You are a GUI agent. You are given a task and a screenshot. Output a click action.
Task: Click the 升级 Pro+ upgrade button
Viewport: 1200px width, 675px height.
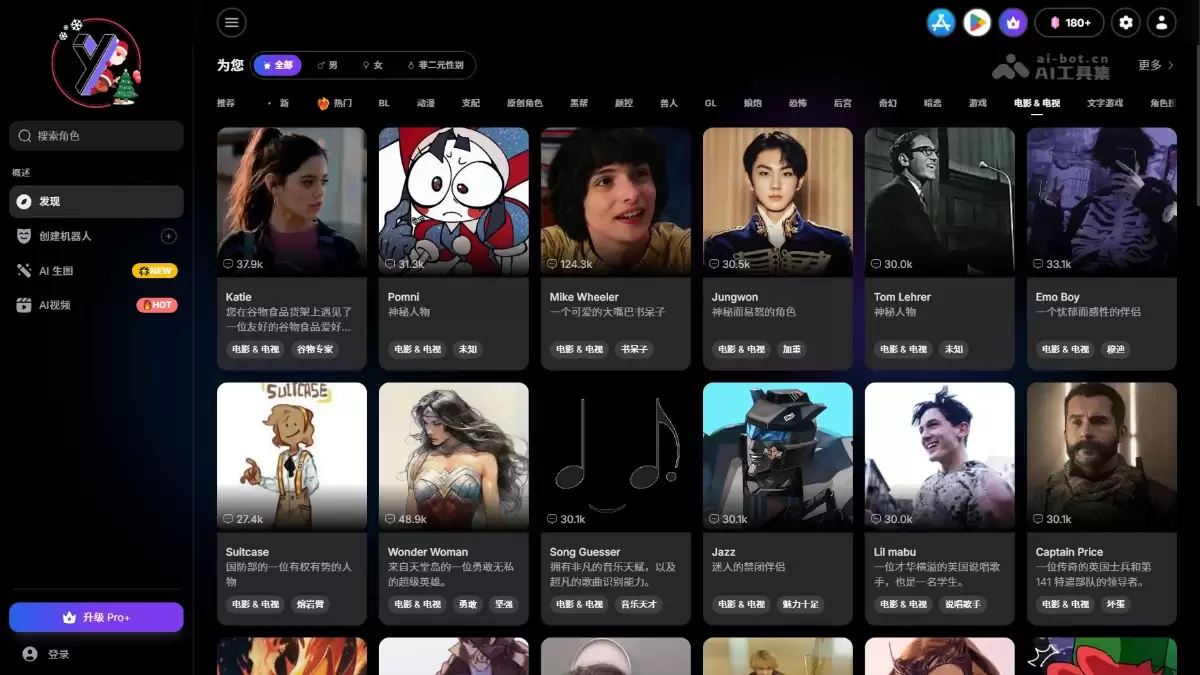[x=96, y=617]
